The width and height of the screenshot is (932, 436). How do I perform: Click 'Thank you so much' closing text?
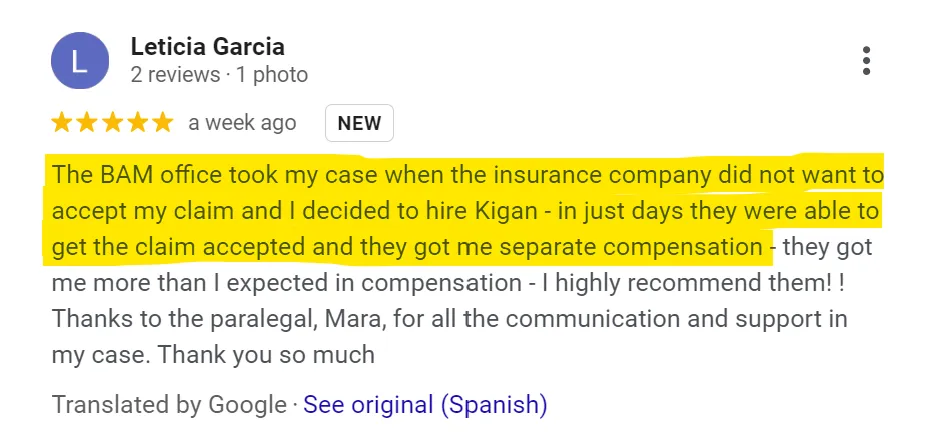pyautogui.click(x=266, y=355)
